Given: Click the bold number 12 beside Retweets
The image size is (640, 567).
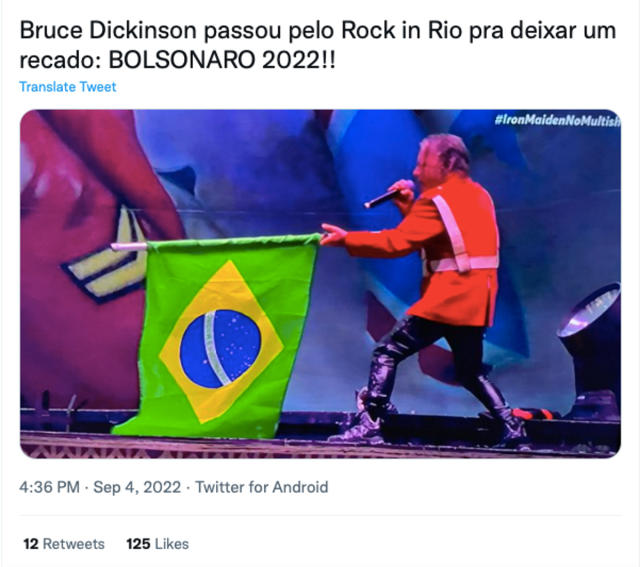Looking at the screenshot, I should (31, 544).
